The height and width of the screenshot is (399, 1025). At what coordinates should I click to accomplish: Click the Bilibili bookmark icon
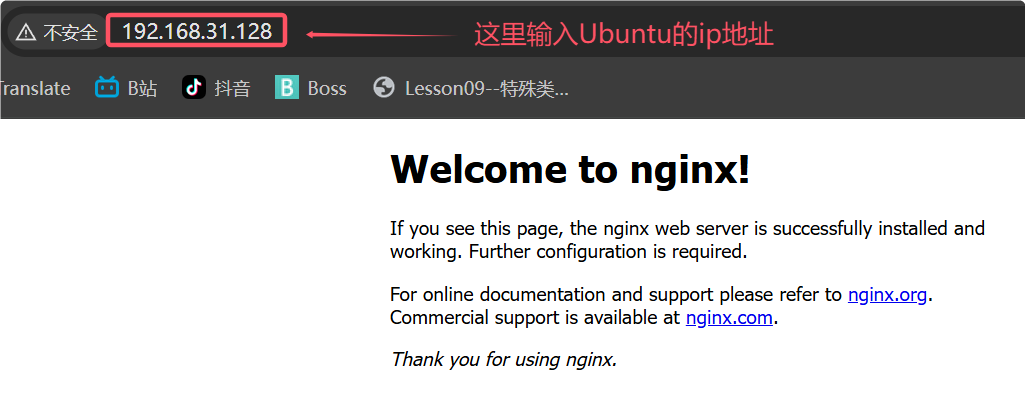click(x=107, y=88)
